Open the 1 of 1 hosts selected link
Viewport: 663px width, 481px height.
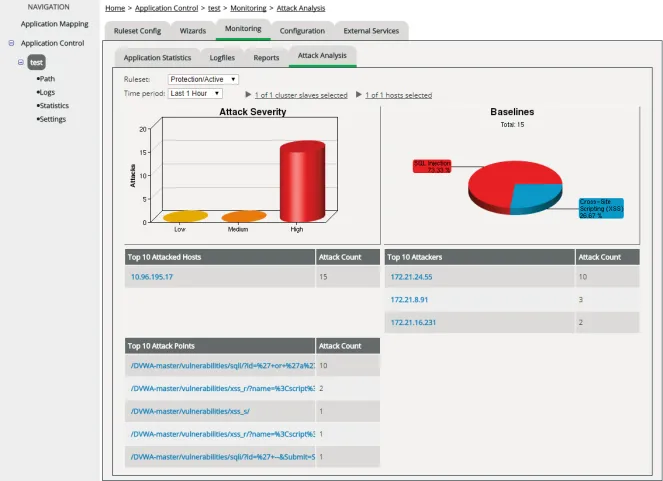pyautogui.click(x=399, y=95)
